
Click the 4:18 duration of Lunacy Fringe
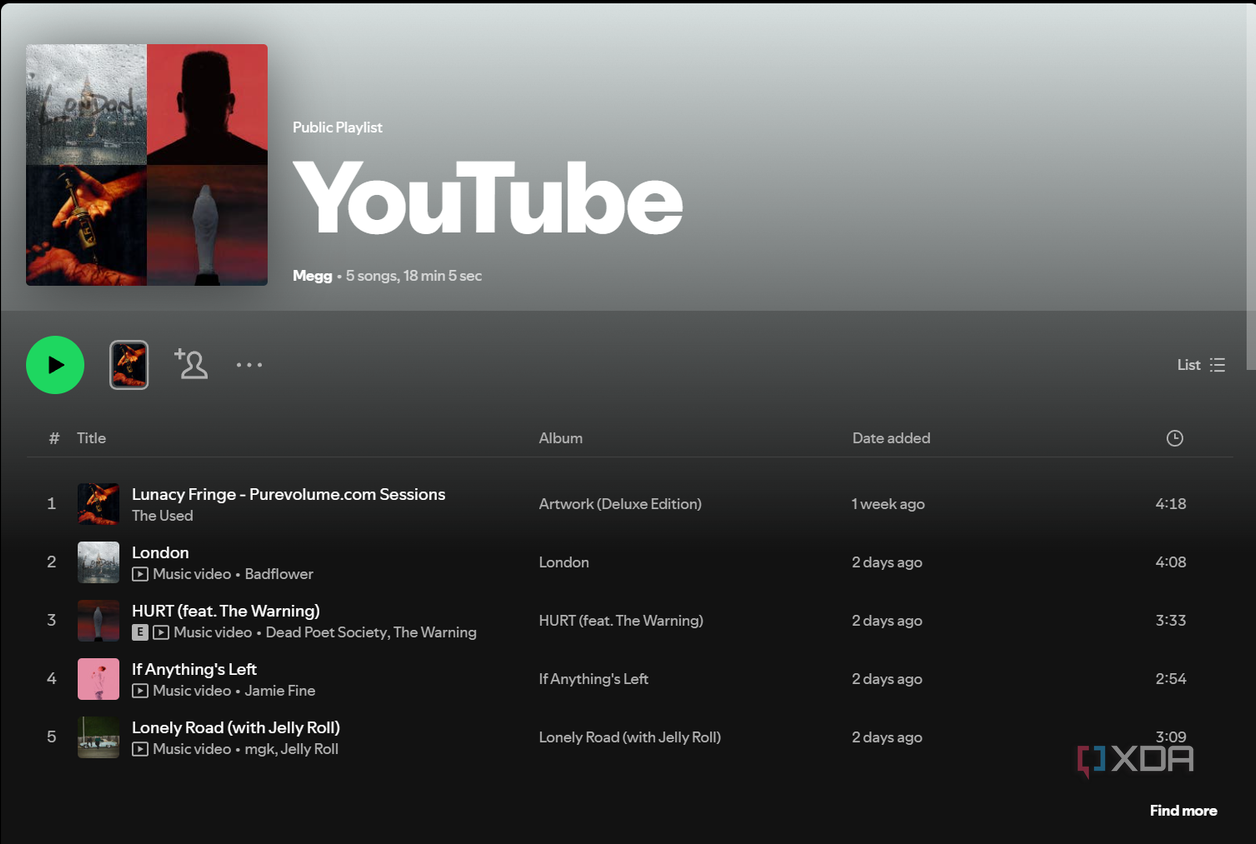coord(1171,504)
